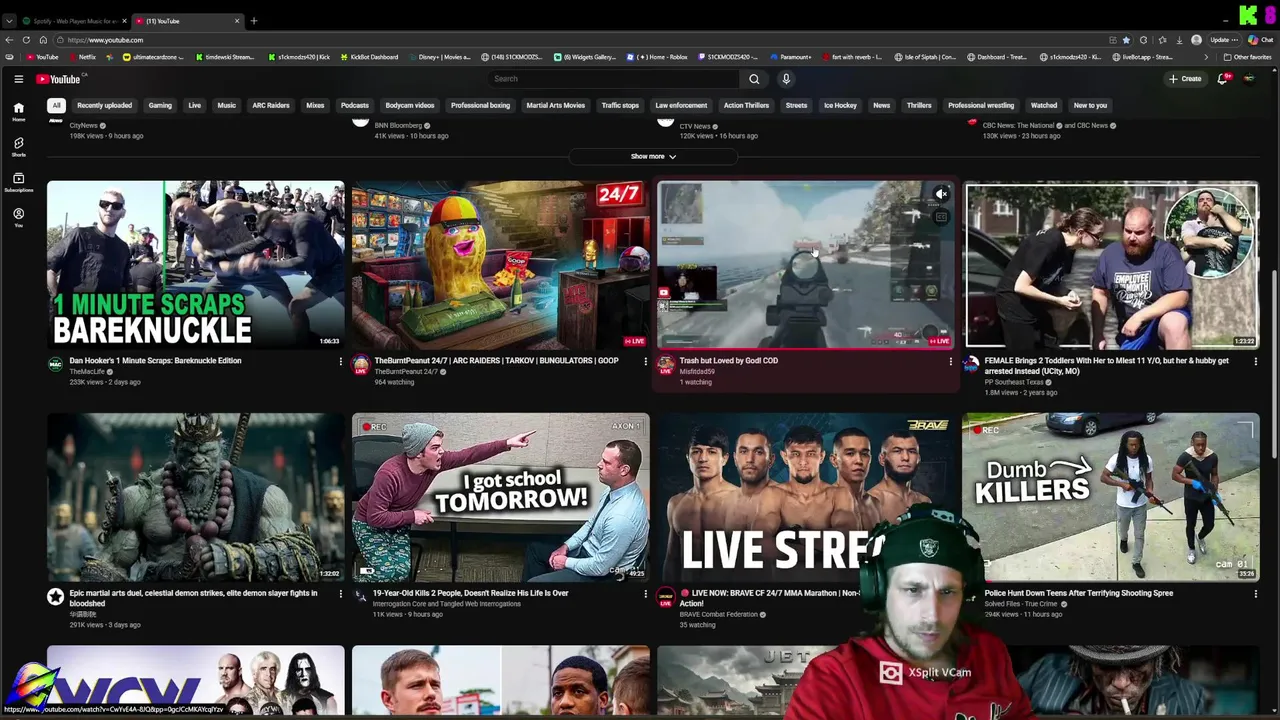Image resolution: width=1280 pixels, height=720 pixels.
Task: Select the Martial Arts Movies chip
Action: [555, 105]
